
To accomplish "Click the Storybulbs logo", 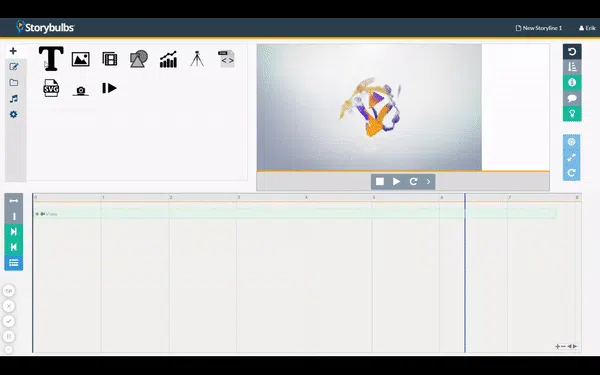I will tap(45, 27).
